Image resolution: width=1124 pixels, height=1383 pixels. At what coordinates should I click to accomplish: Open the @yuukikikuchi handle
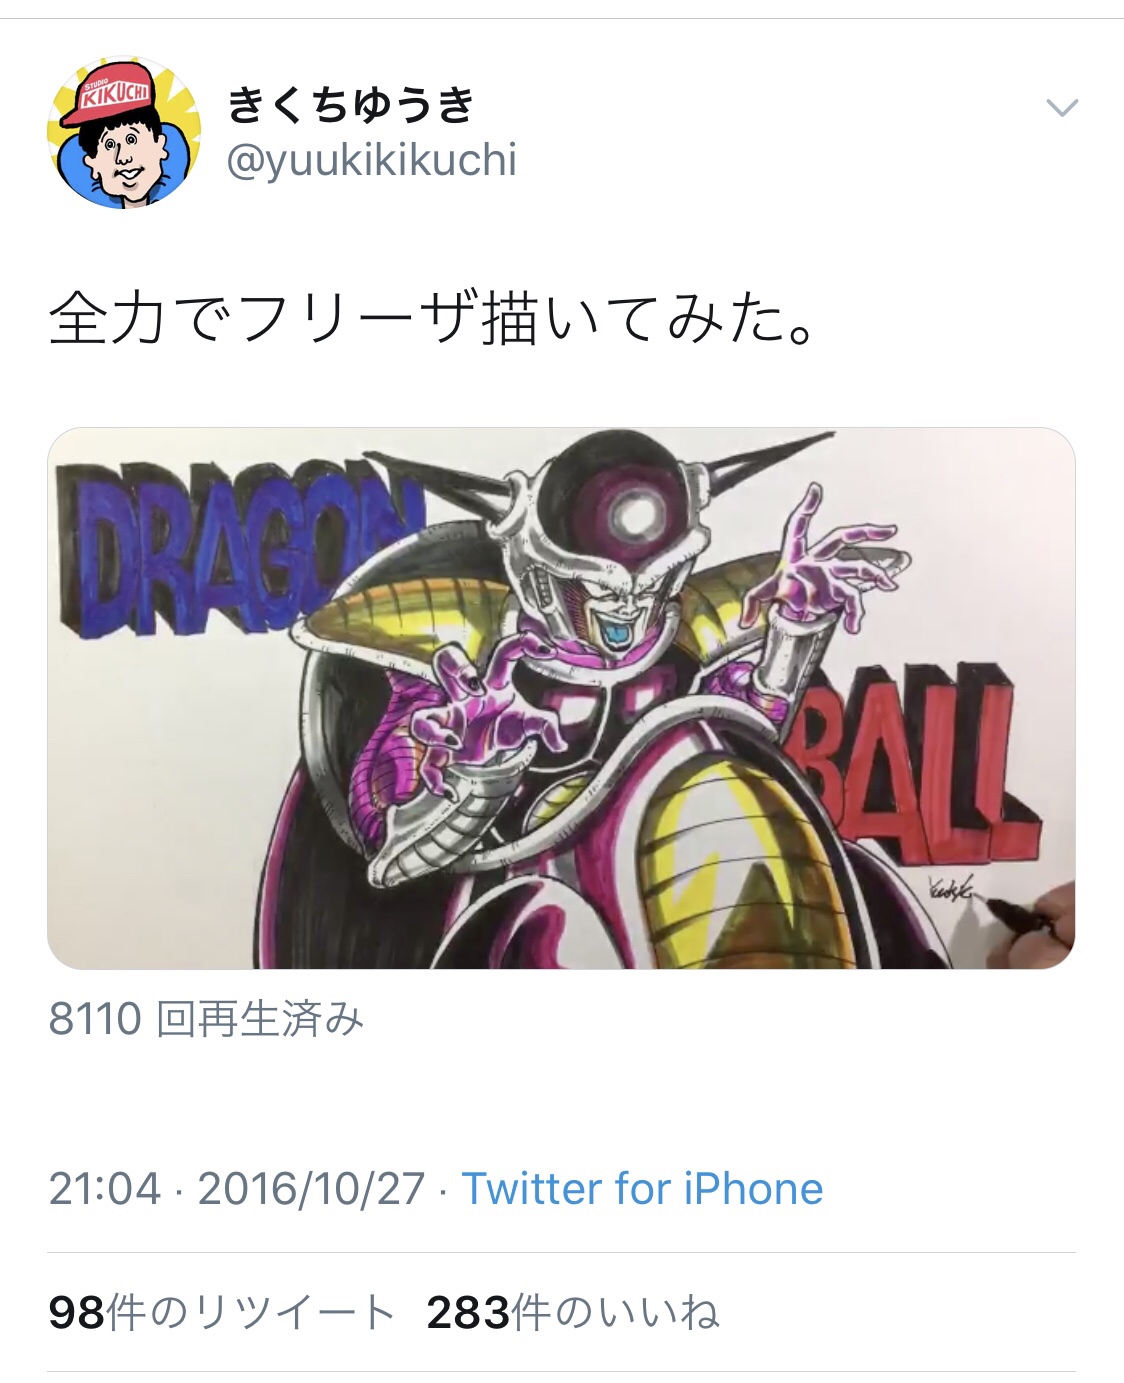[x=372, y=160]
